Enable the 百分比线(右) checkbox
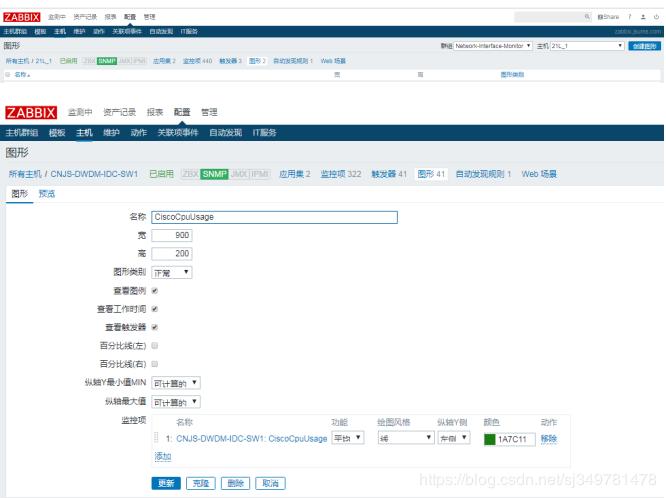The image size is (666, 498). pos(155,364)
